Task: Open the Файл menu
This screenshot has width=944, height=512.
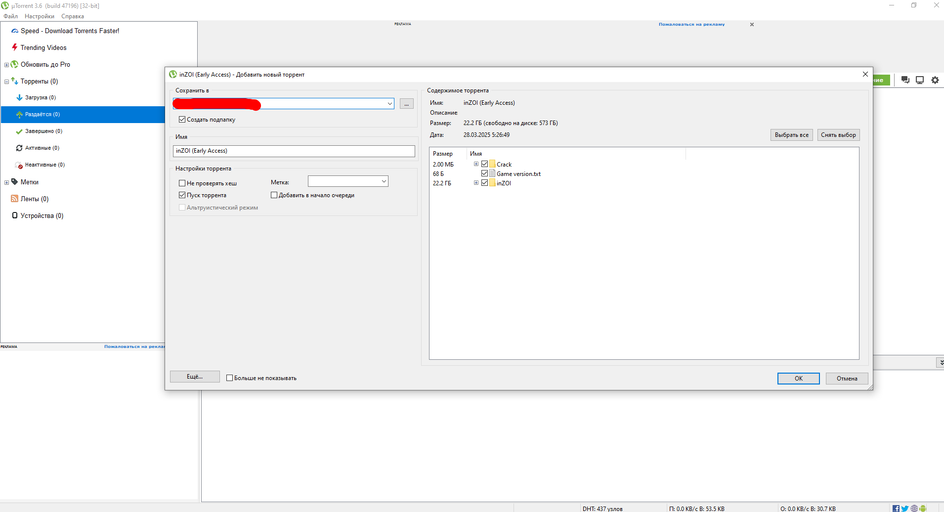Action: [11, 16]
